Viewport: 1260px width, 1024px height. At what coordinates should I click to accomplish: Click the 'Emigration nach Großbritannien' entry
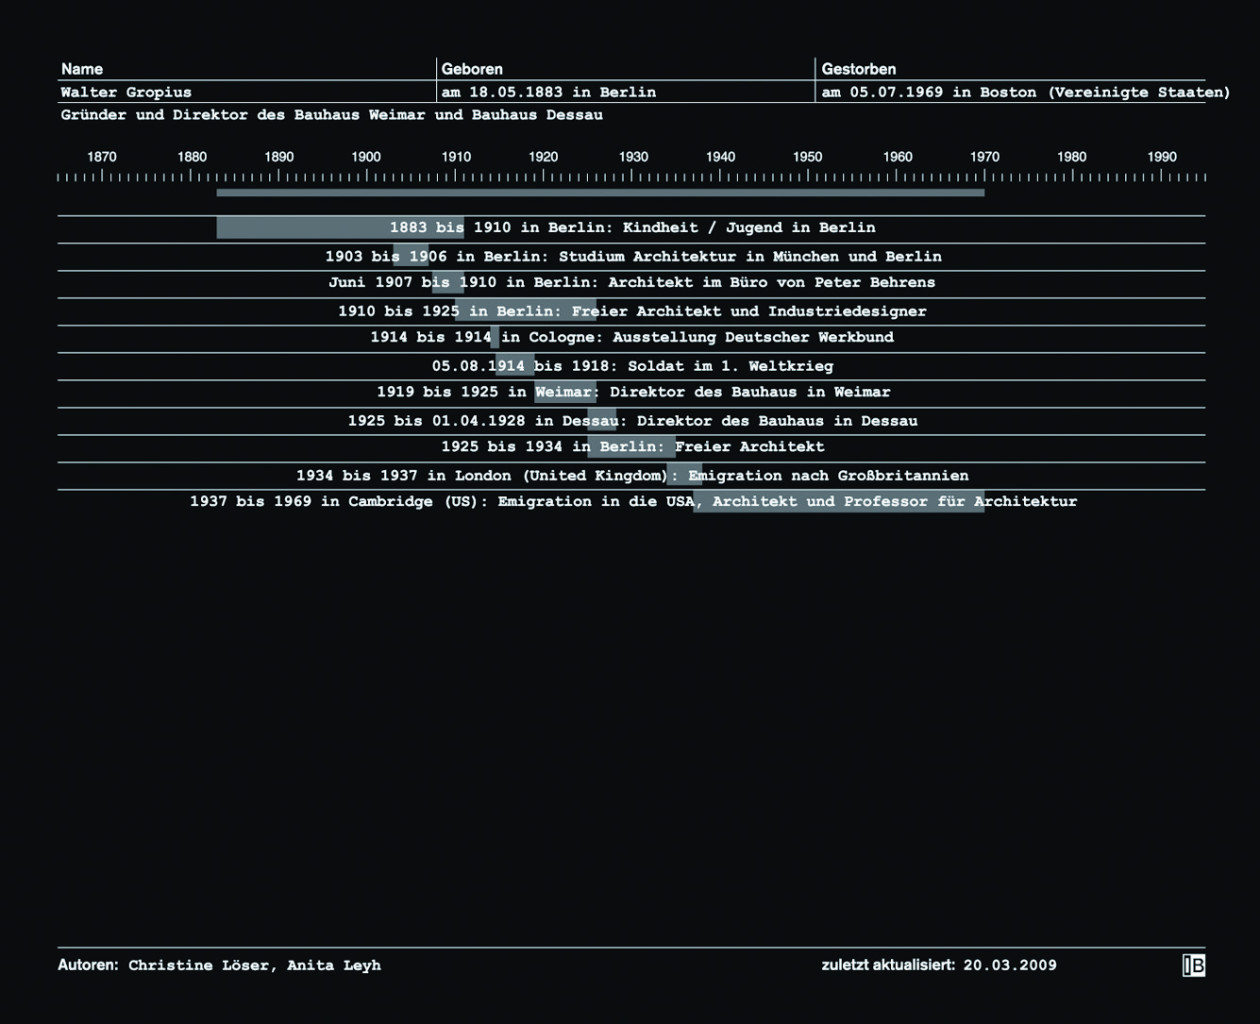[x=632, y=476]
